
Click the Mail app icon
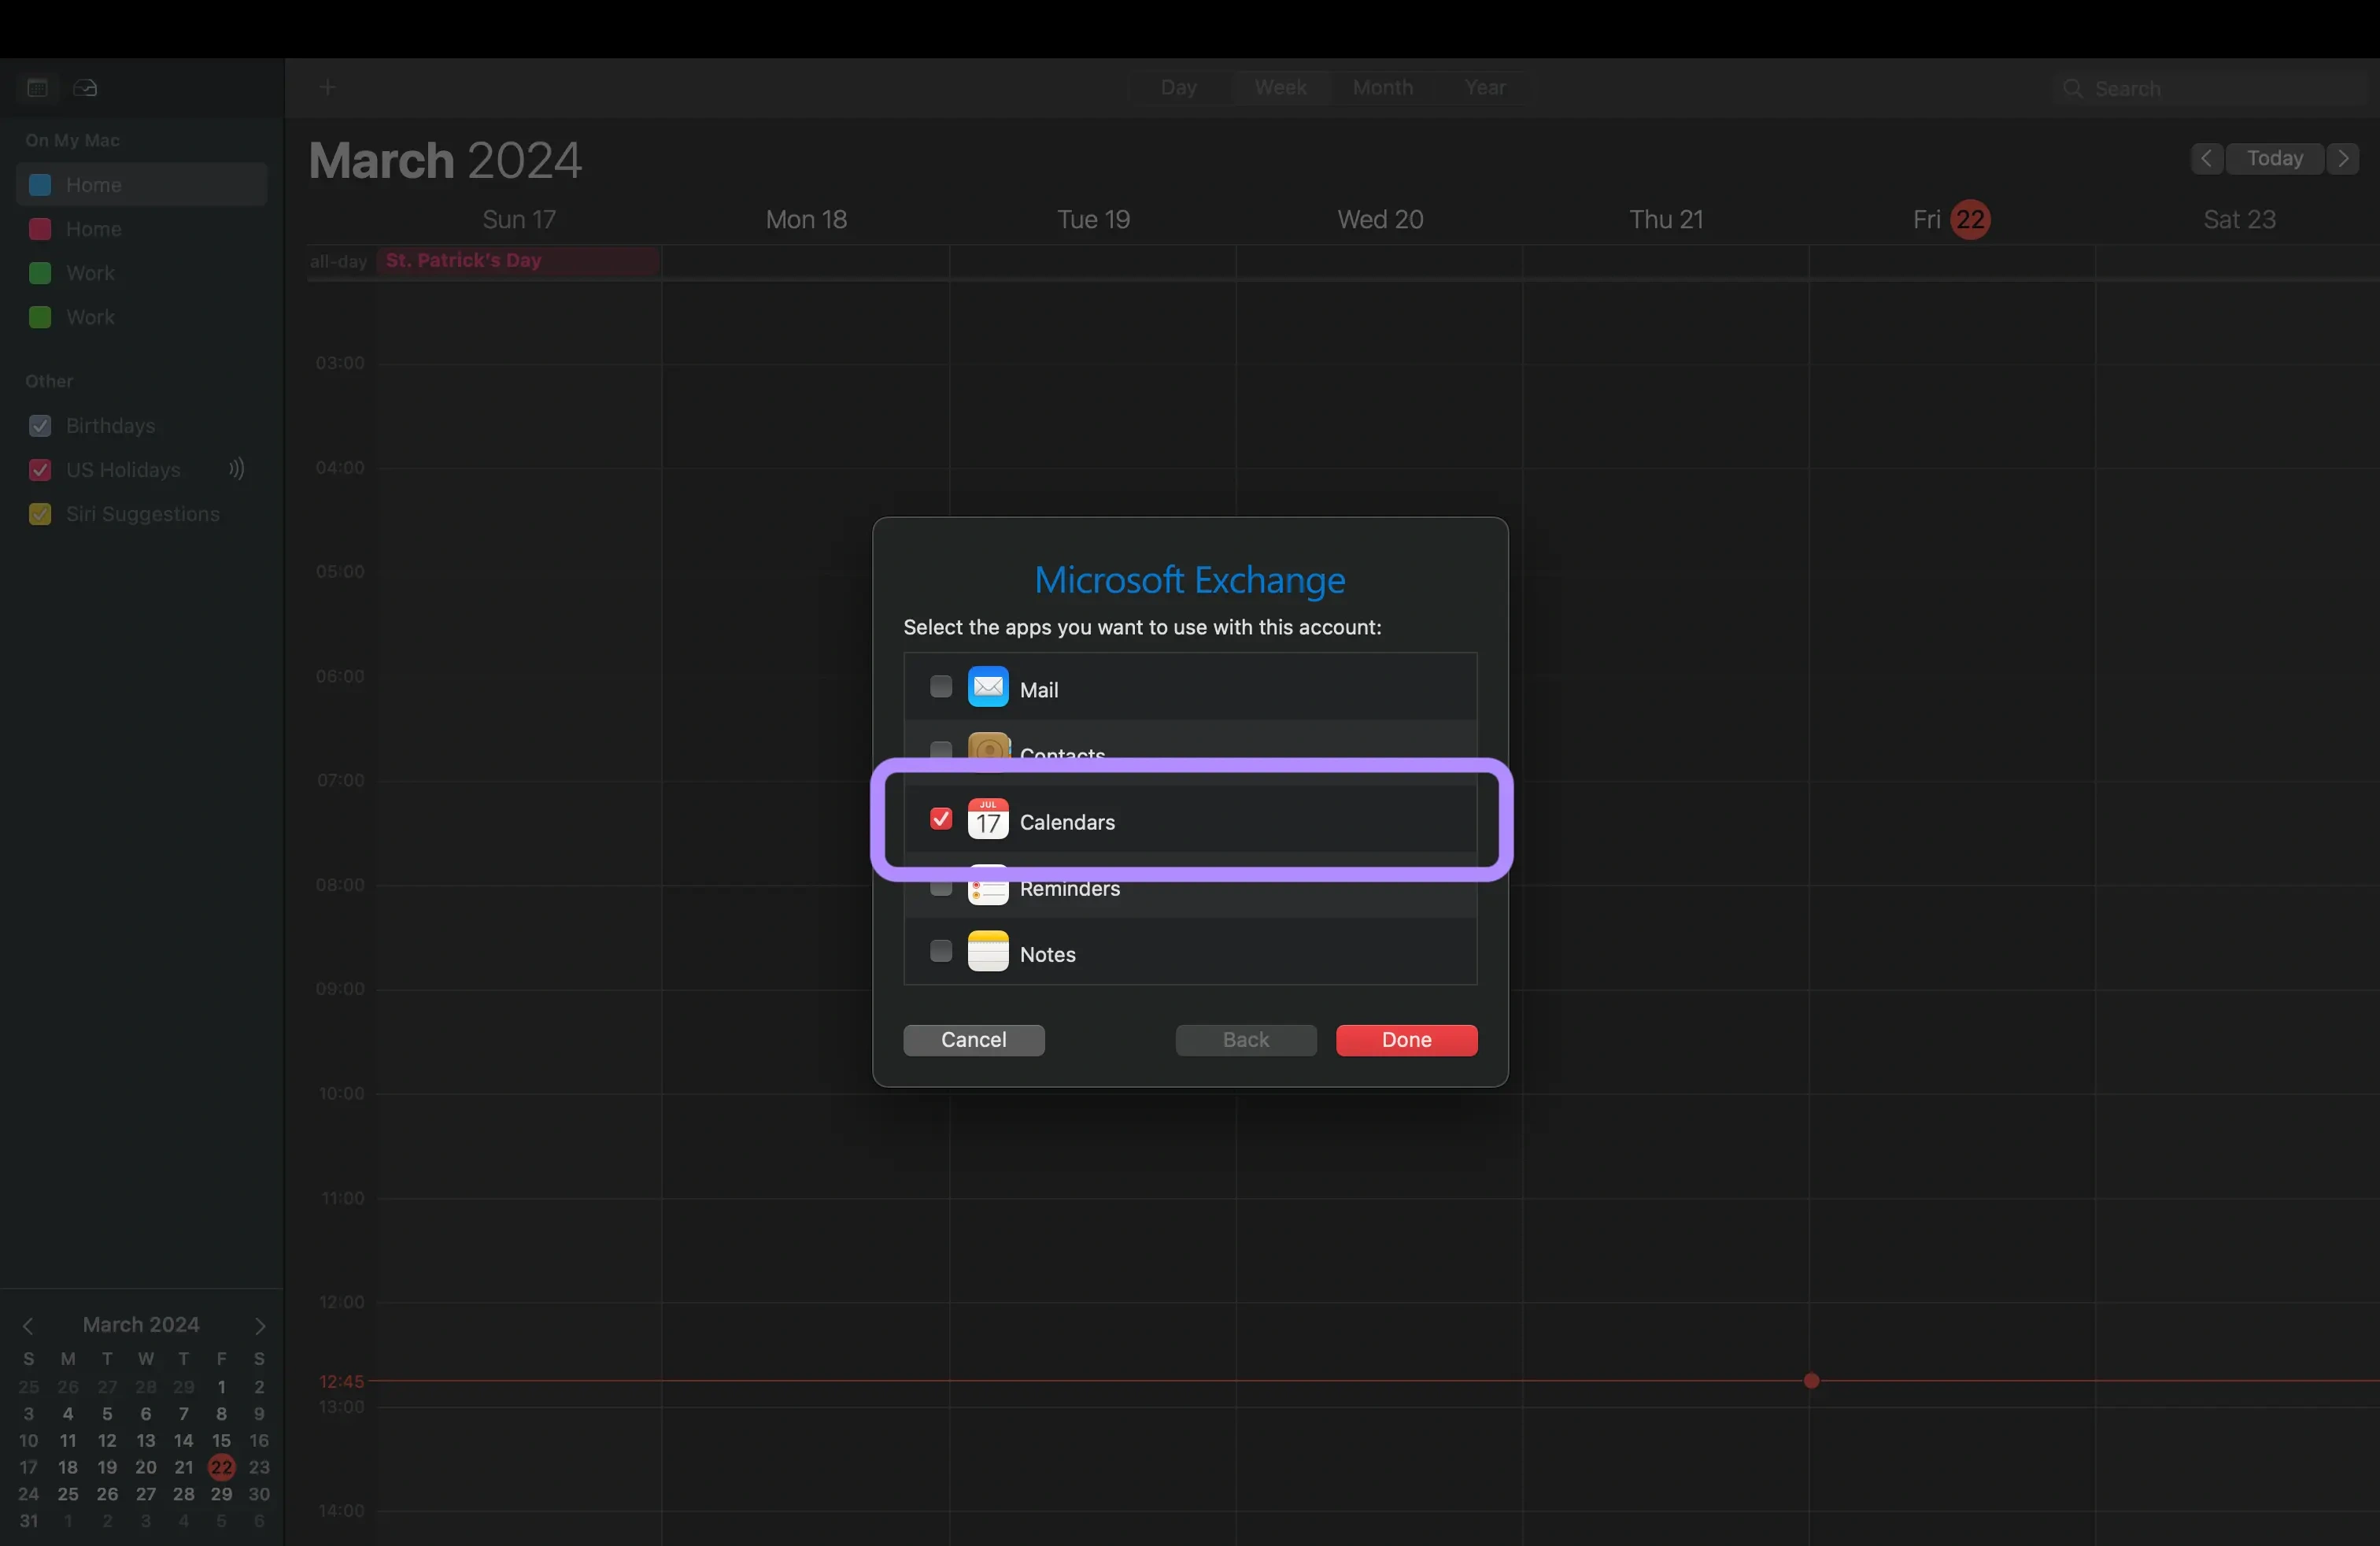pyautogui.click(x=987, y=686)
